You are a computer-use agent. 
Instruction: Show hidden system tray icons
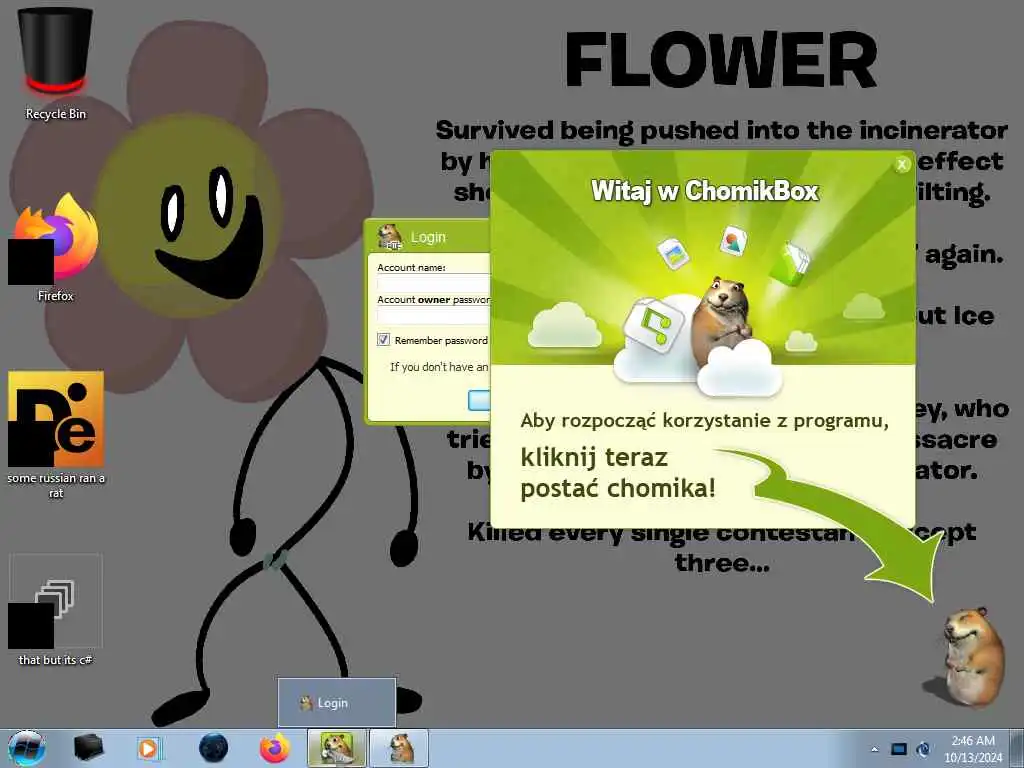[875, 749]
